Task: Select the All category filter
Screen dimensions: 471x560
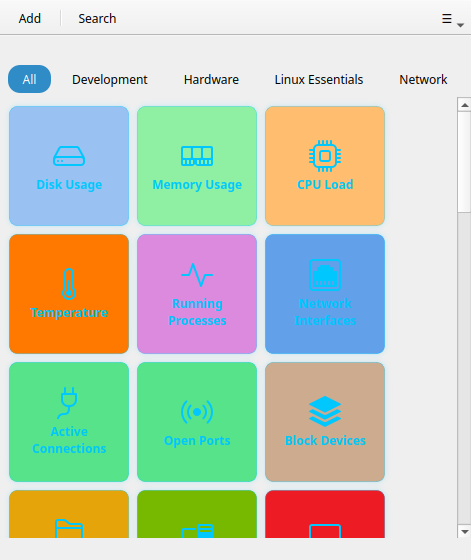Action: click(29, 79)
